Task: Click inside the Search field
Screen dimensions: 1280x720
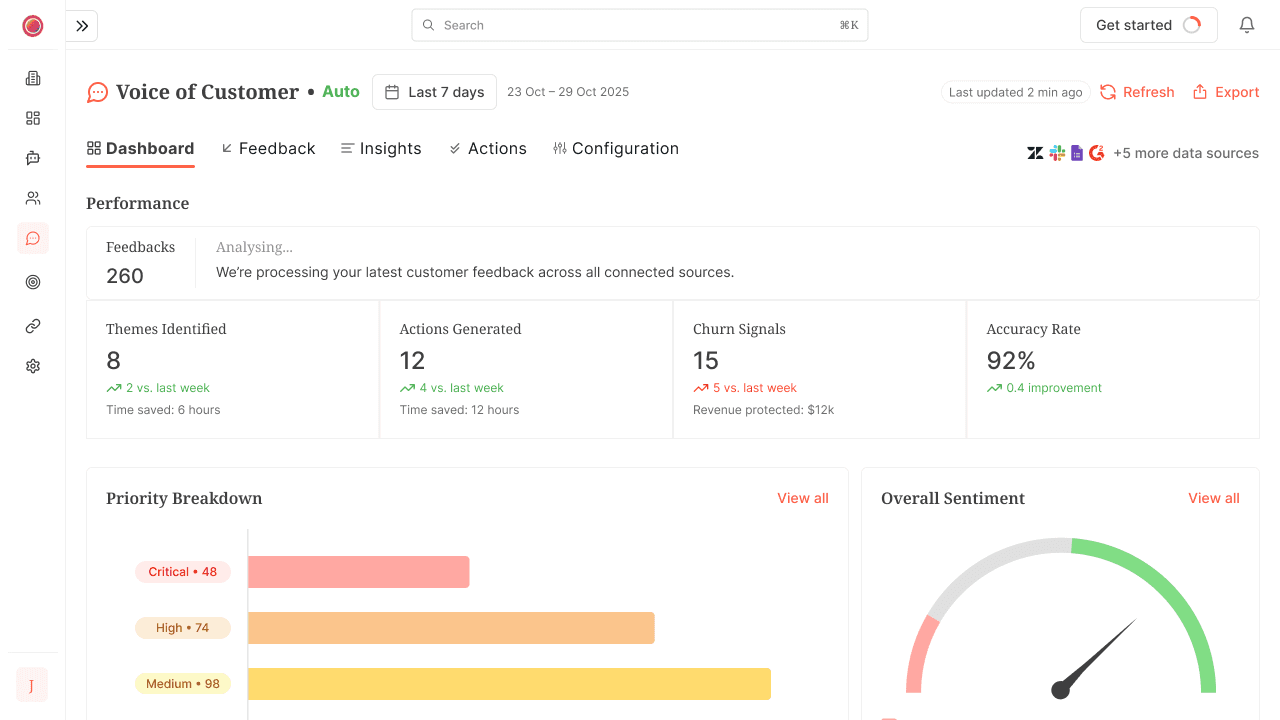Action: (x=640, y=25)
